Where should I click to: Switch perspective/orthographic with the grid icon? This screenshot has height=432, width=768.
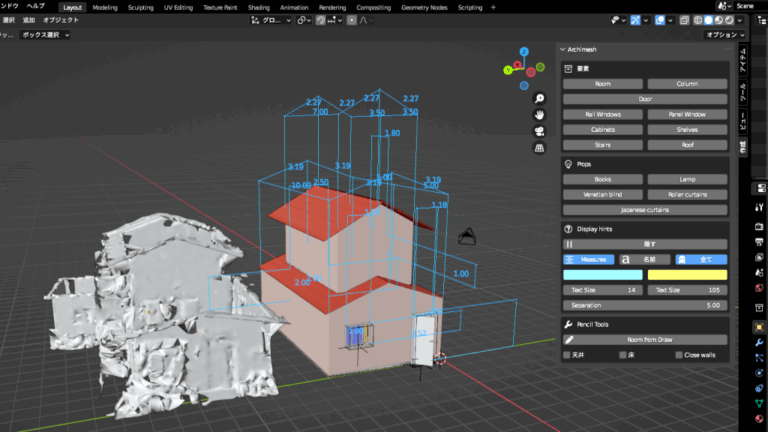539,147
